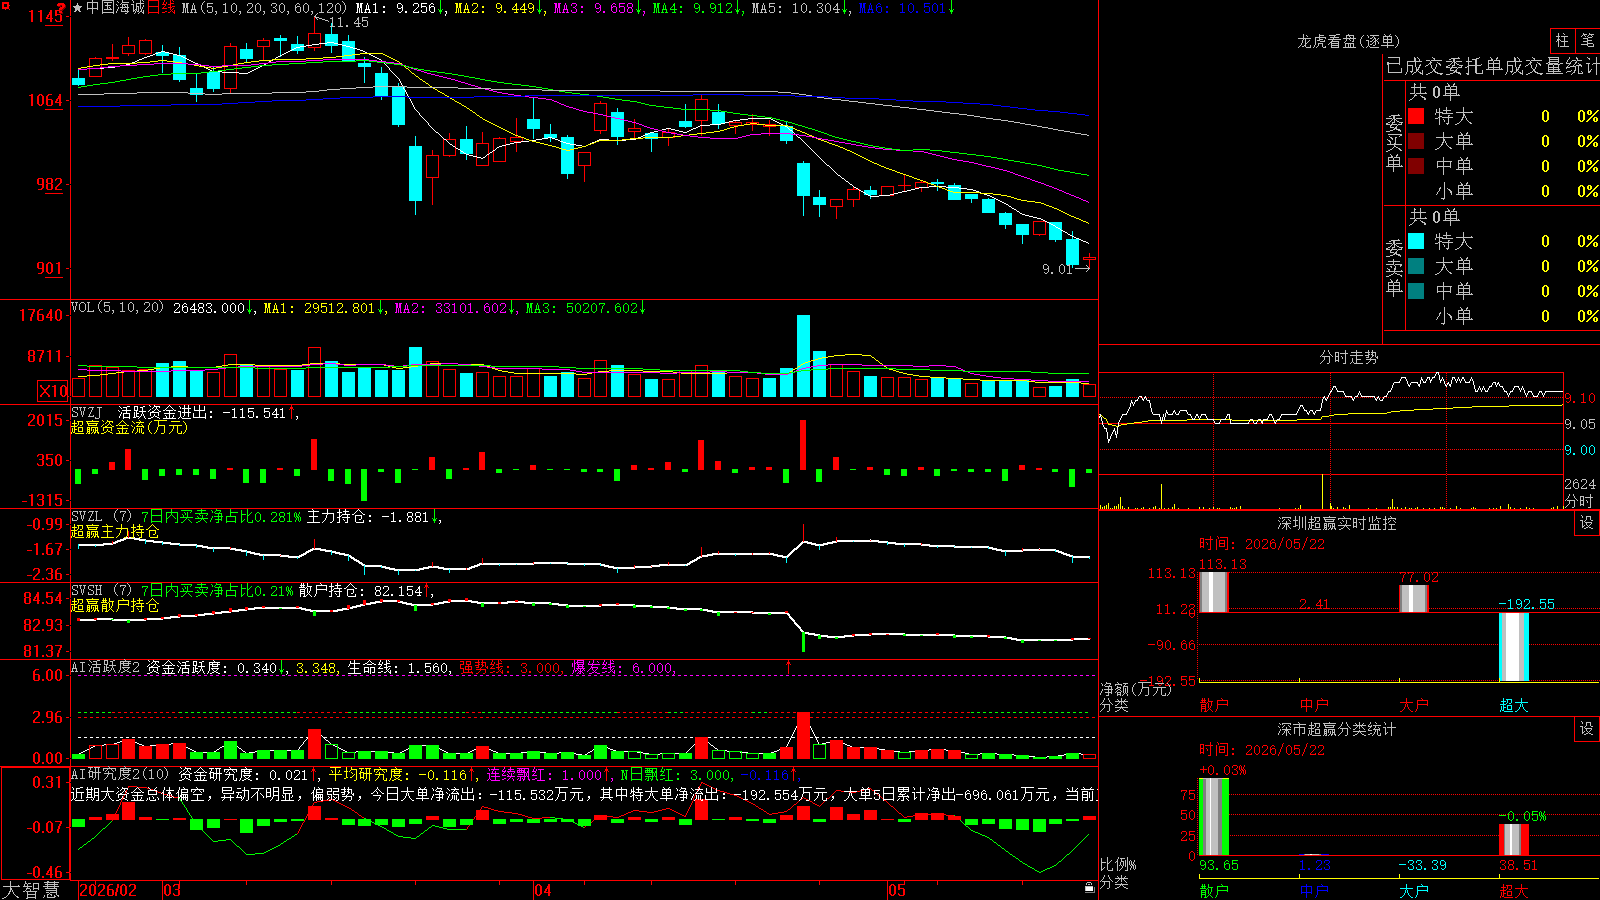Click the small red square icon at top-left corner
The width and height of the screenshot is (1600, 900).
click(x=5, y=5)
